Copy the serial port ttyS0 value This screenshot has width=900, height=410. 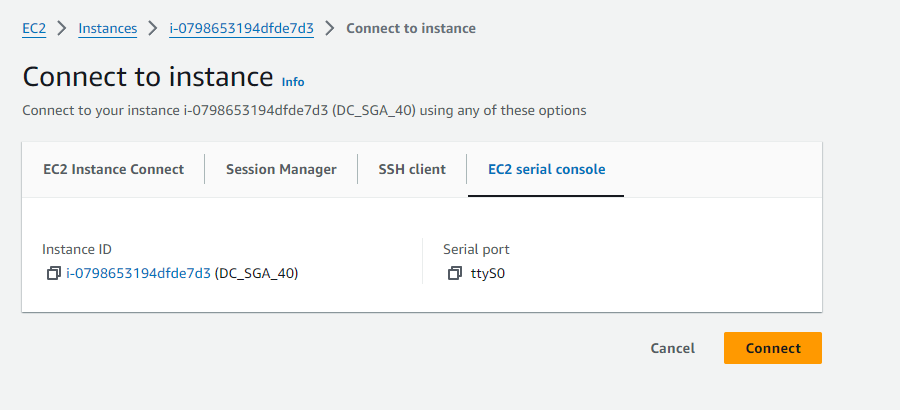pos(455,273)
